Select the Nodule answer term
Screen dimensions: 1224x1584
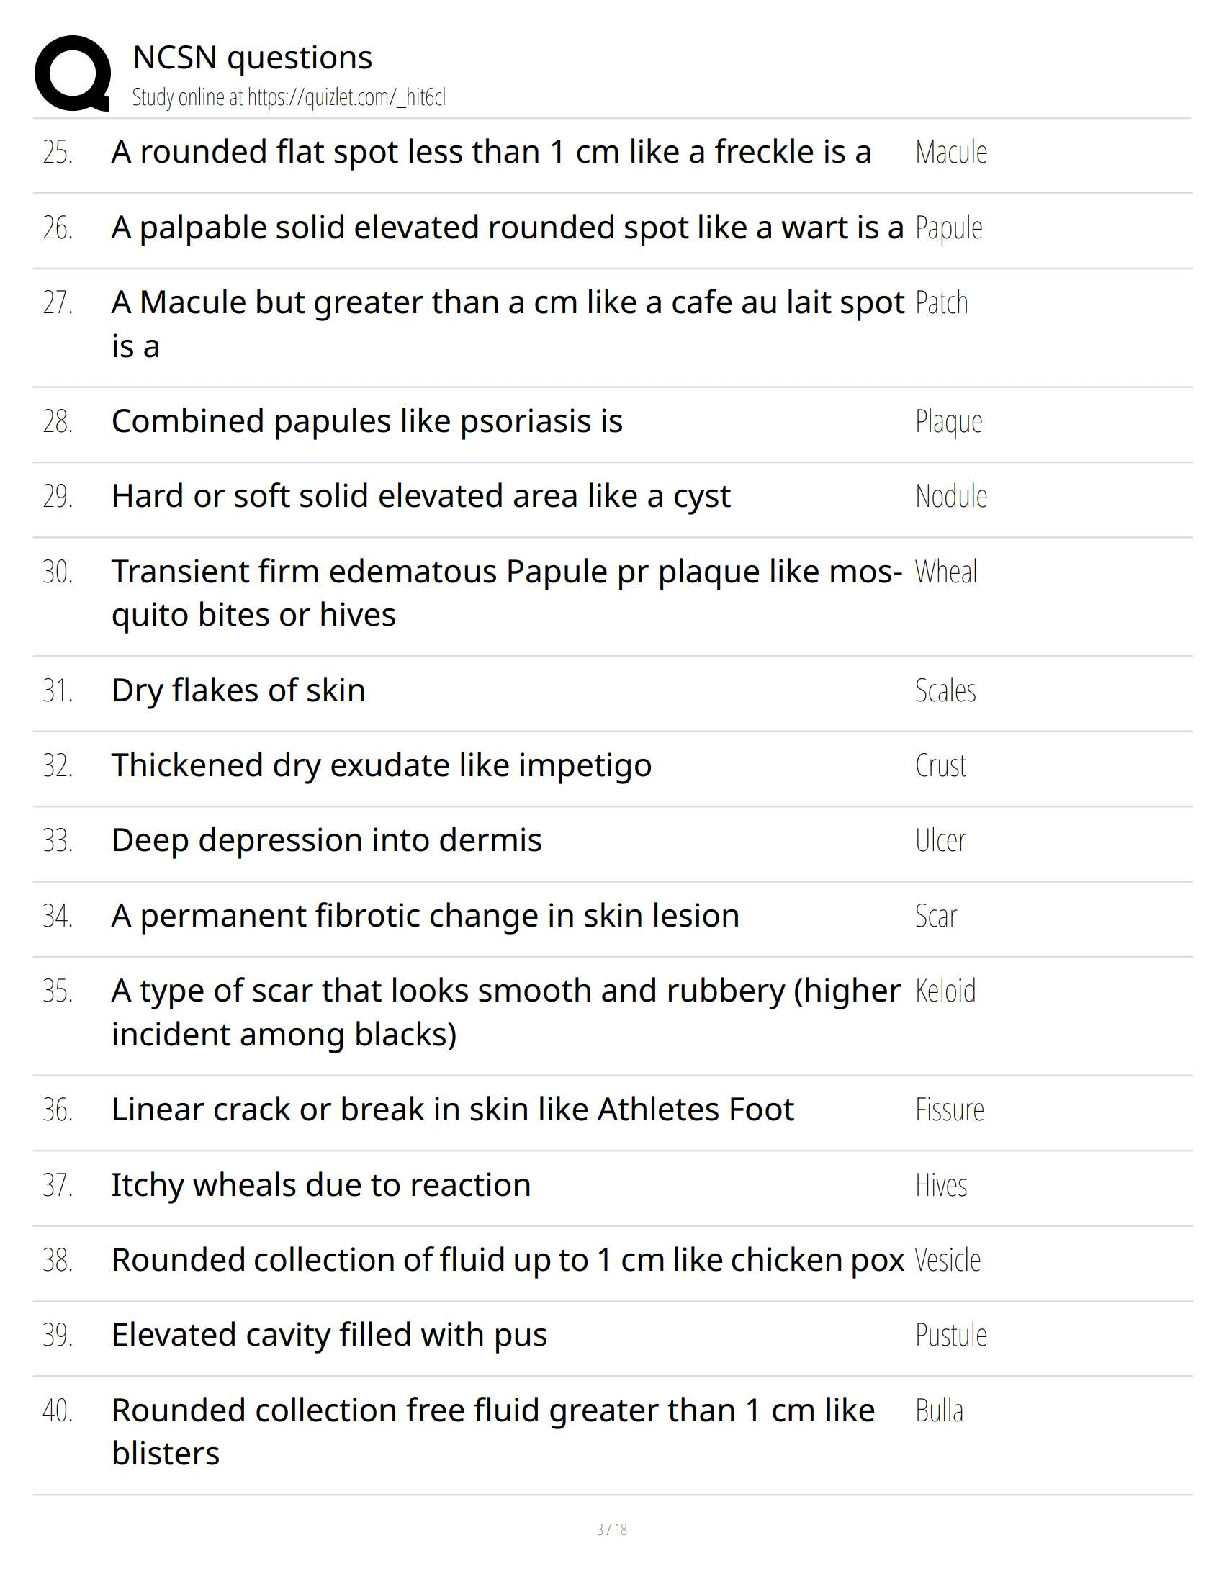coord(951,496)
